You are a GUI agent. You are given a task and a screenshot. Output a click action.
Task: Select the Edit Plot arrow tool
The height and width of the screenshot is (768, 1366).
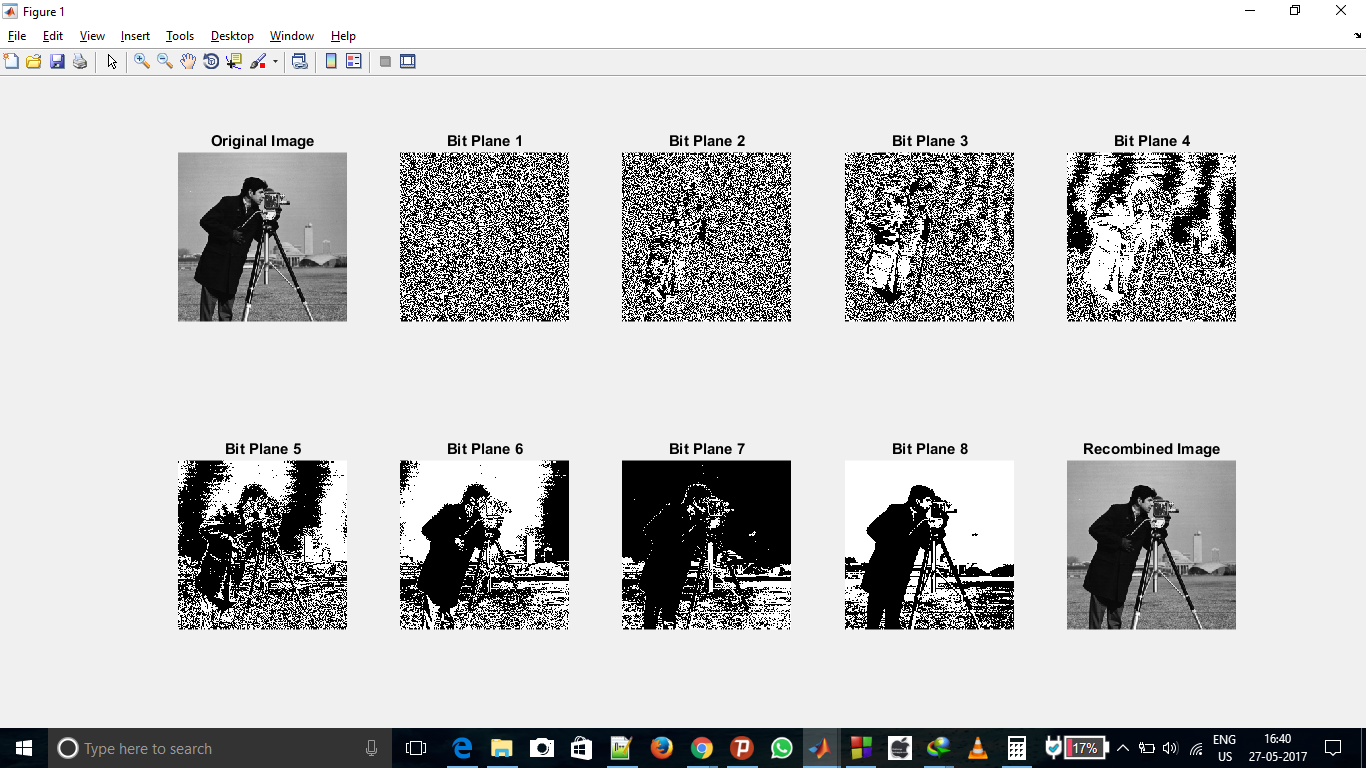112,62
